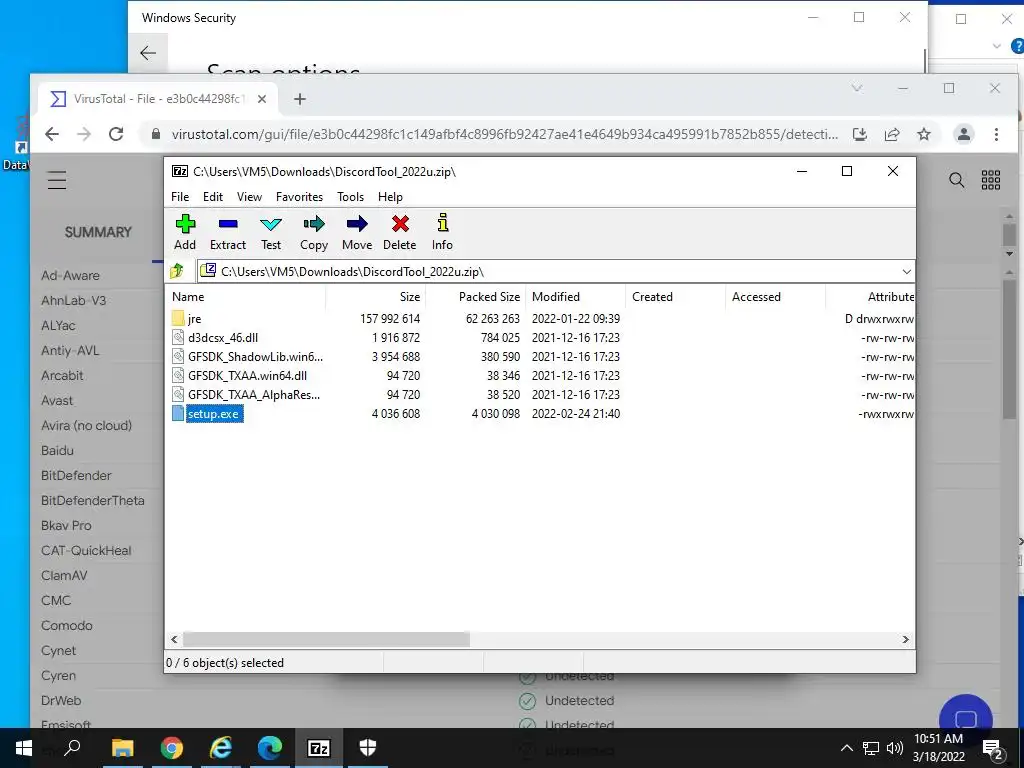Sort by the Modified column header
The height and width of the screenshot is (768, 1024).
575,296
